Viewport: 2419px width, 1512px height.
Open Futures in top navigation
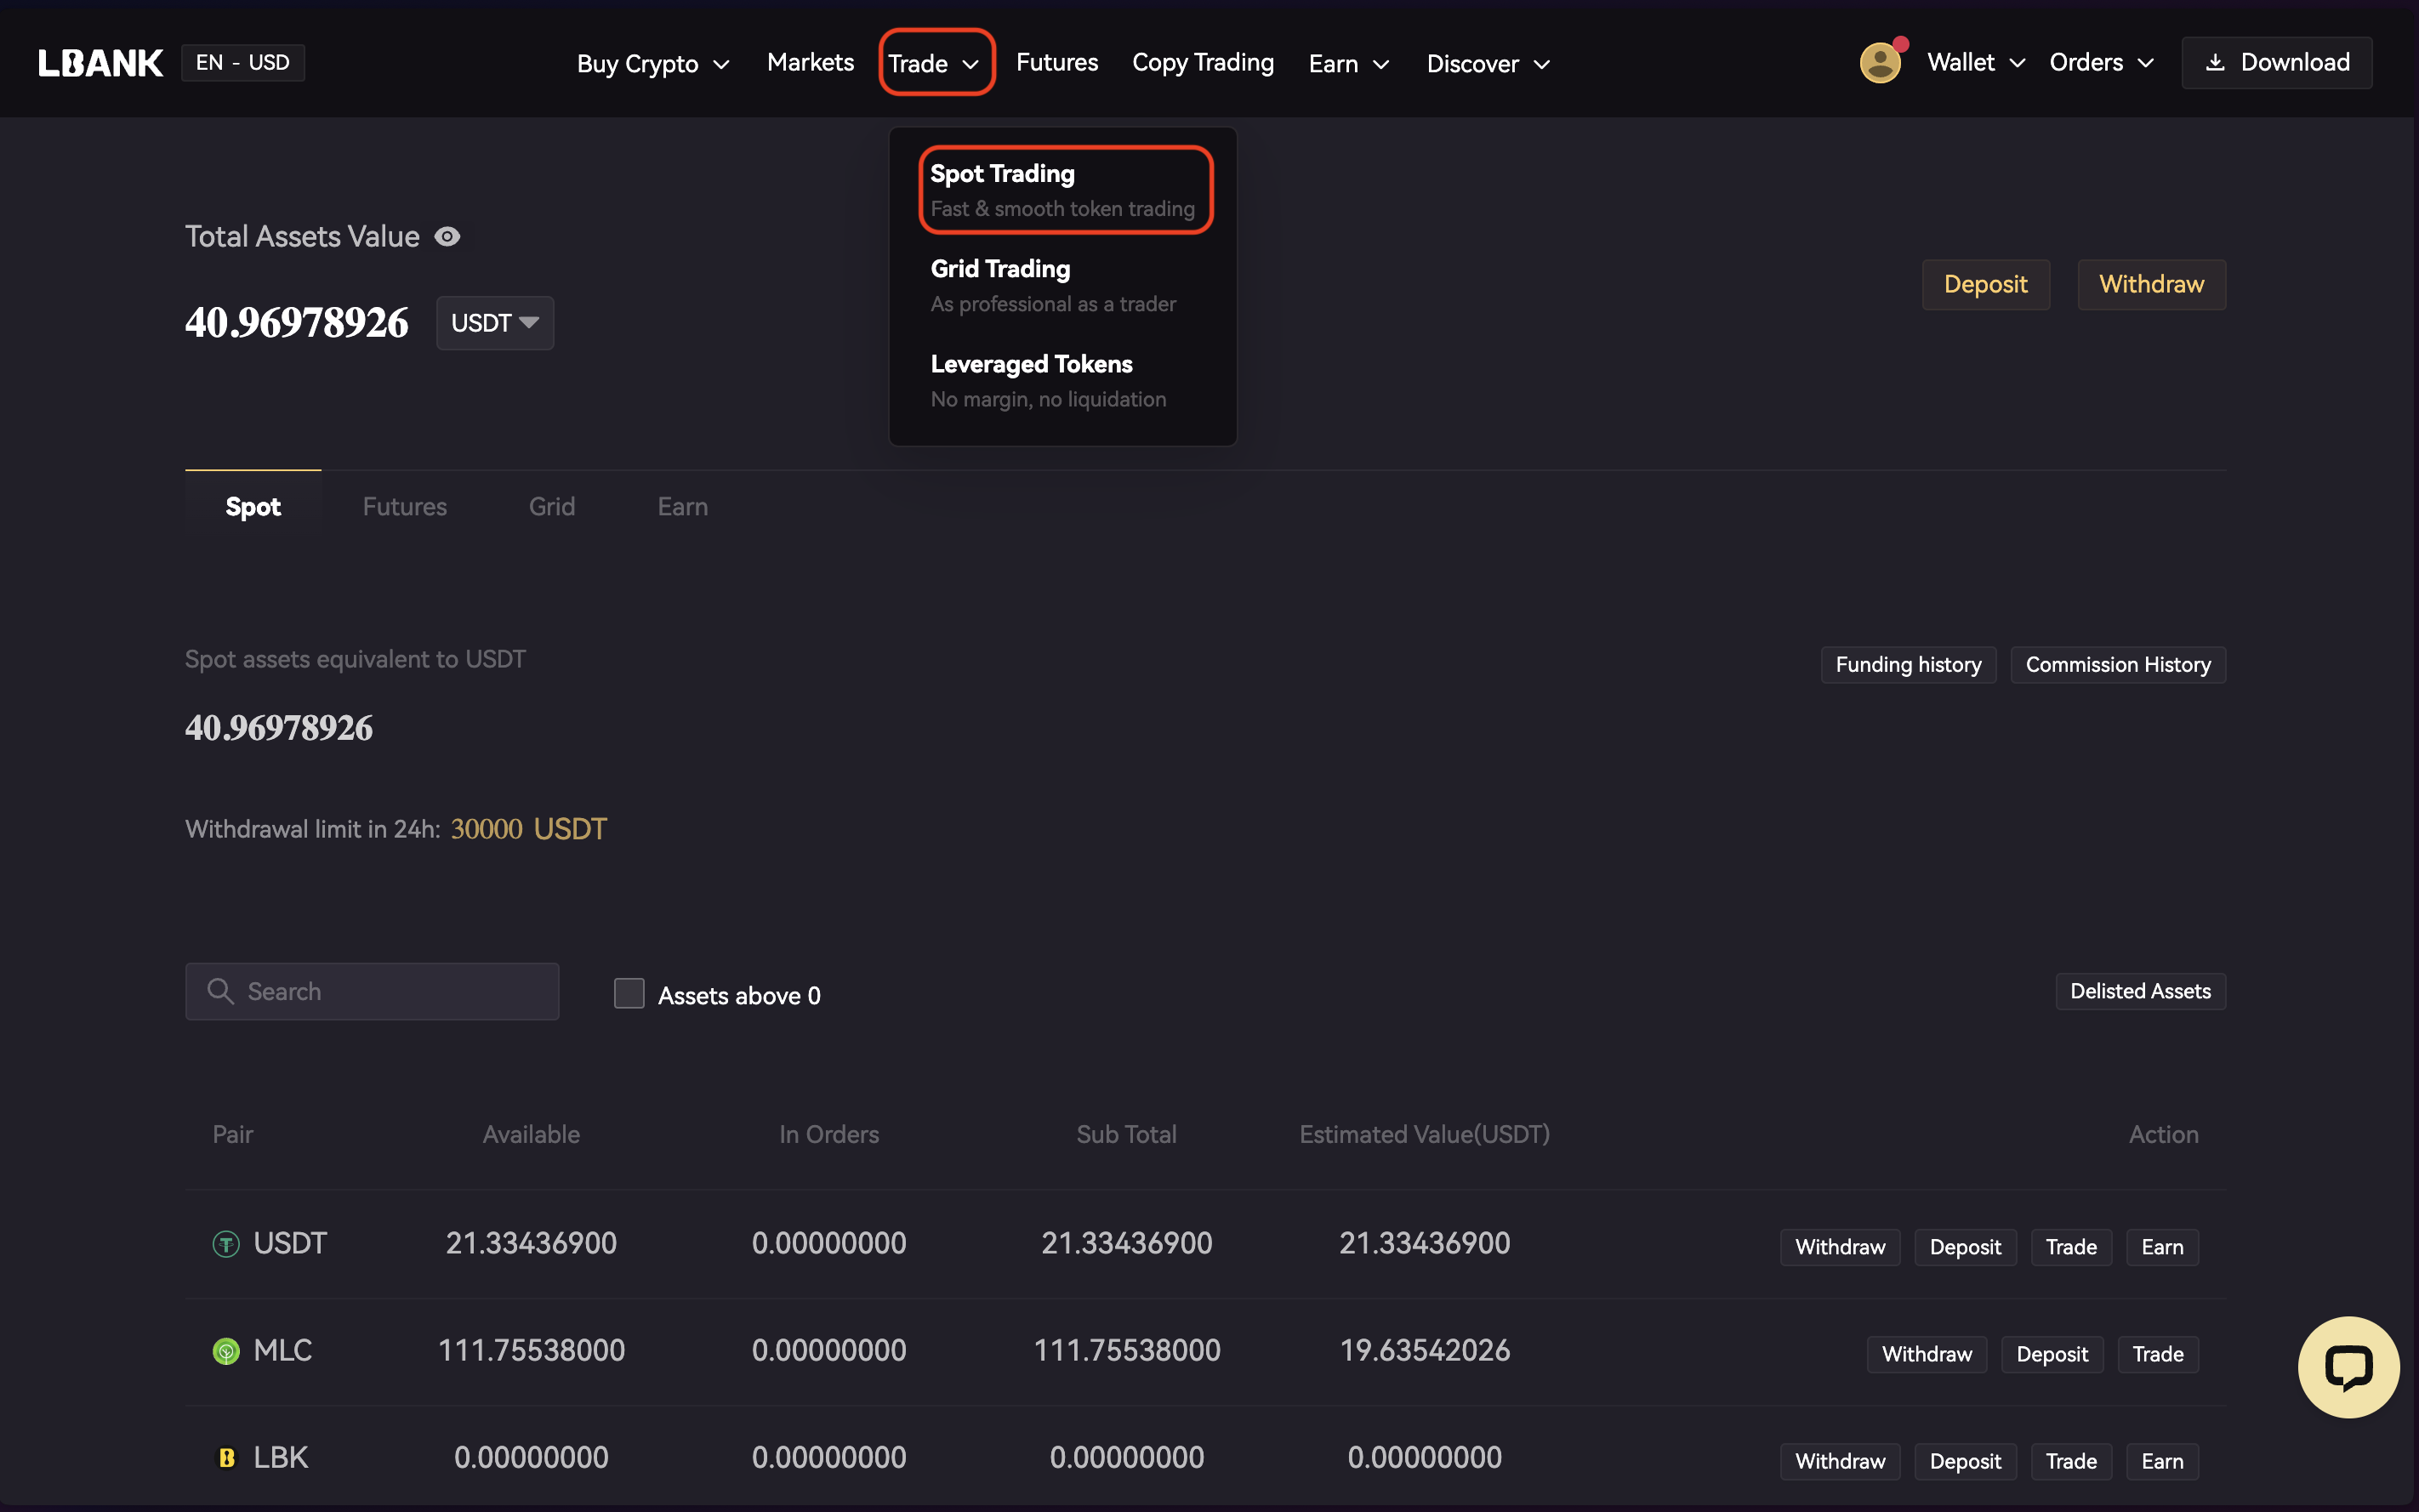pyautogui.click(x=1057, y=63)
